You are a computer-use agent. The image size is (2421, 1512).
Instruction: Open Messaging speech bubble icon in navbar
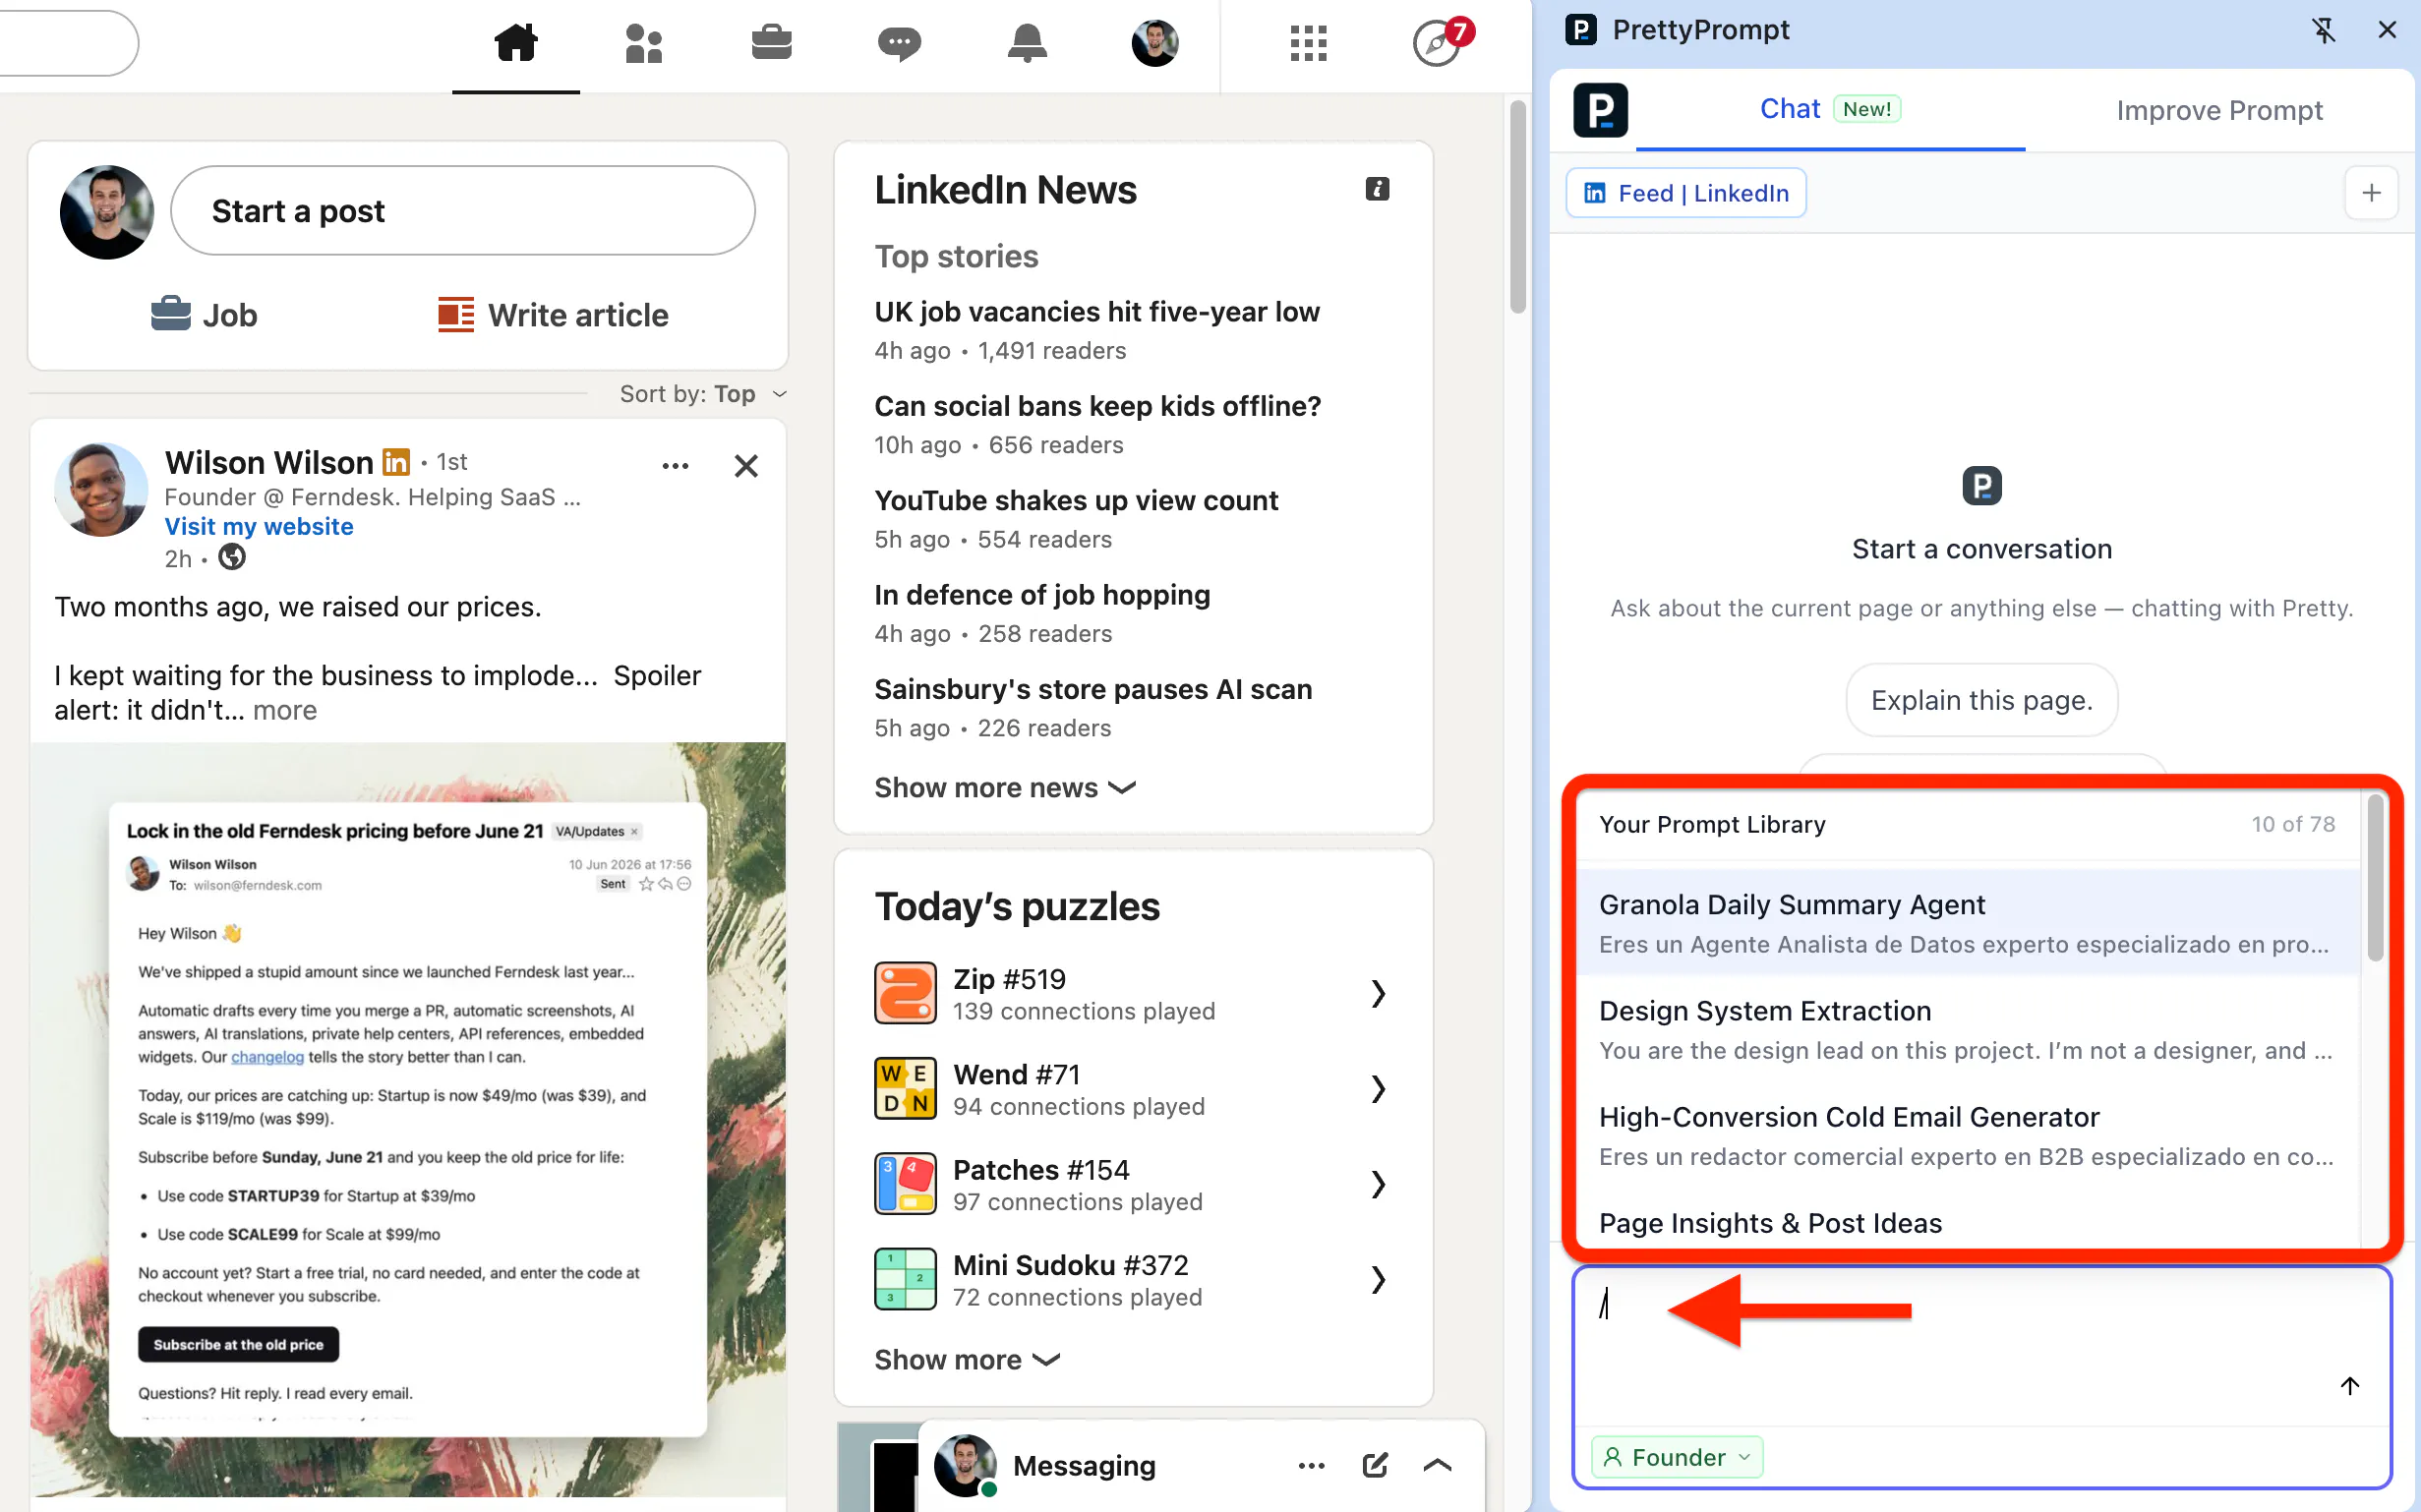click(899, 43)
